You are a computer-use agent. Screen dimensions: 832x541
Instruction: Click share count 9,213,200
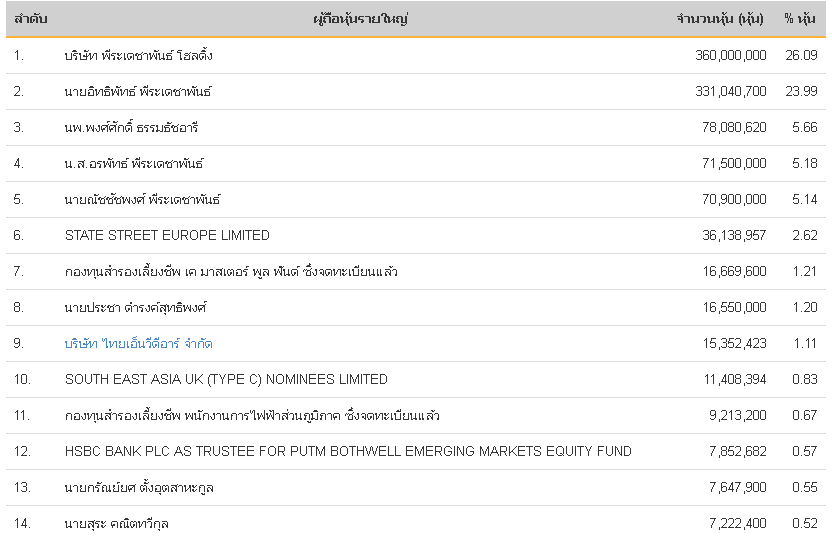[x=738, y=415]
